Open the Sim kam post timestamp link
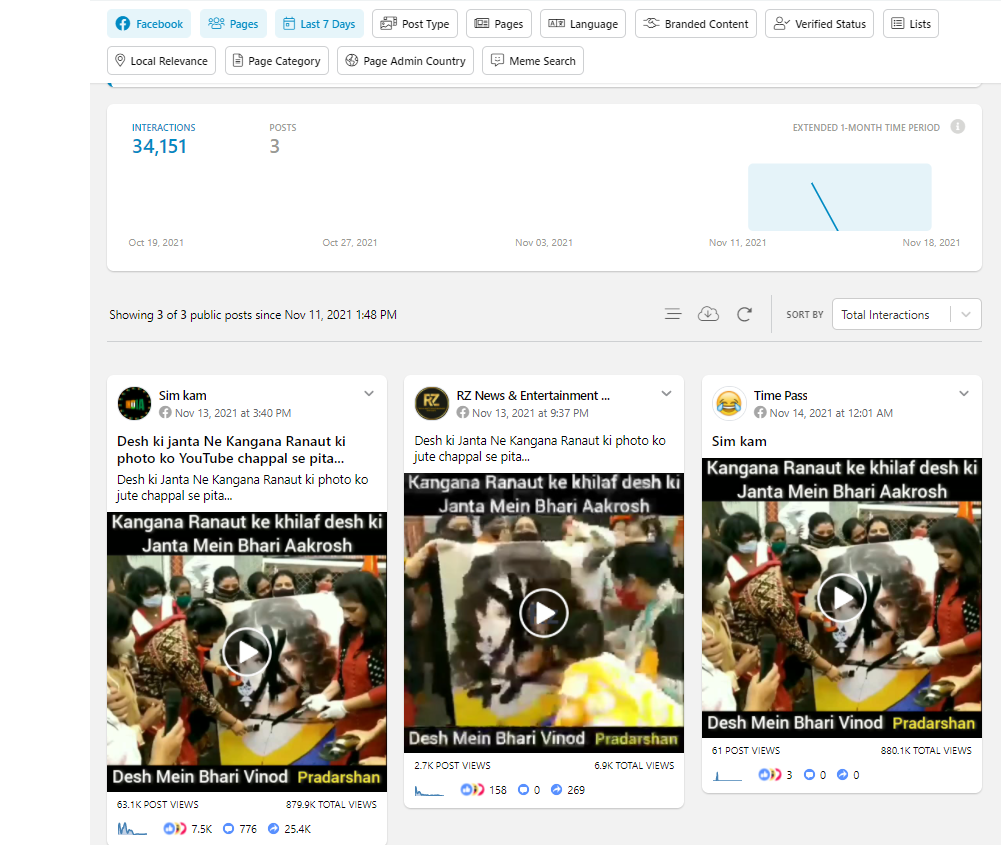The image size is (1001, 845). [x=232, y=413]
